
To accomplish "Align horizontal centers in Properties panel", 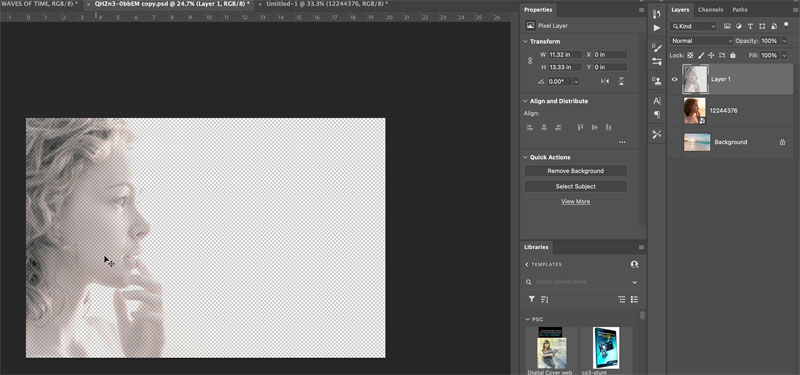I will tap(544, 128).
